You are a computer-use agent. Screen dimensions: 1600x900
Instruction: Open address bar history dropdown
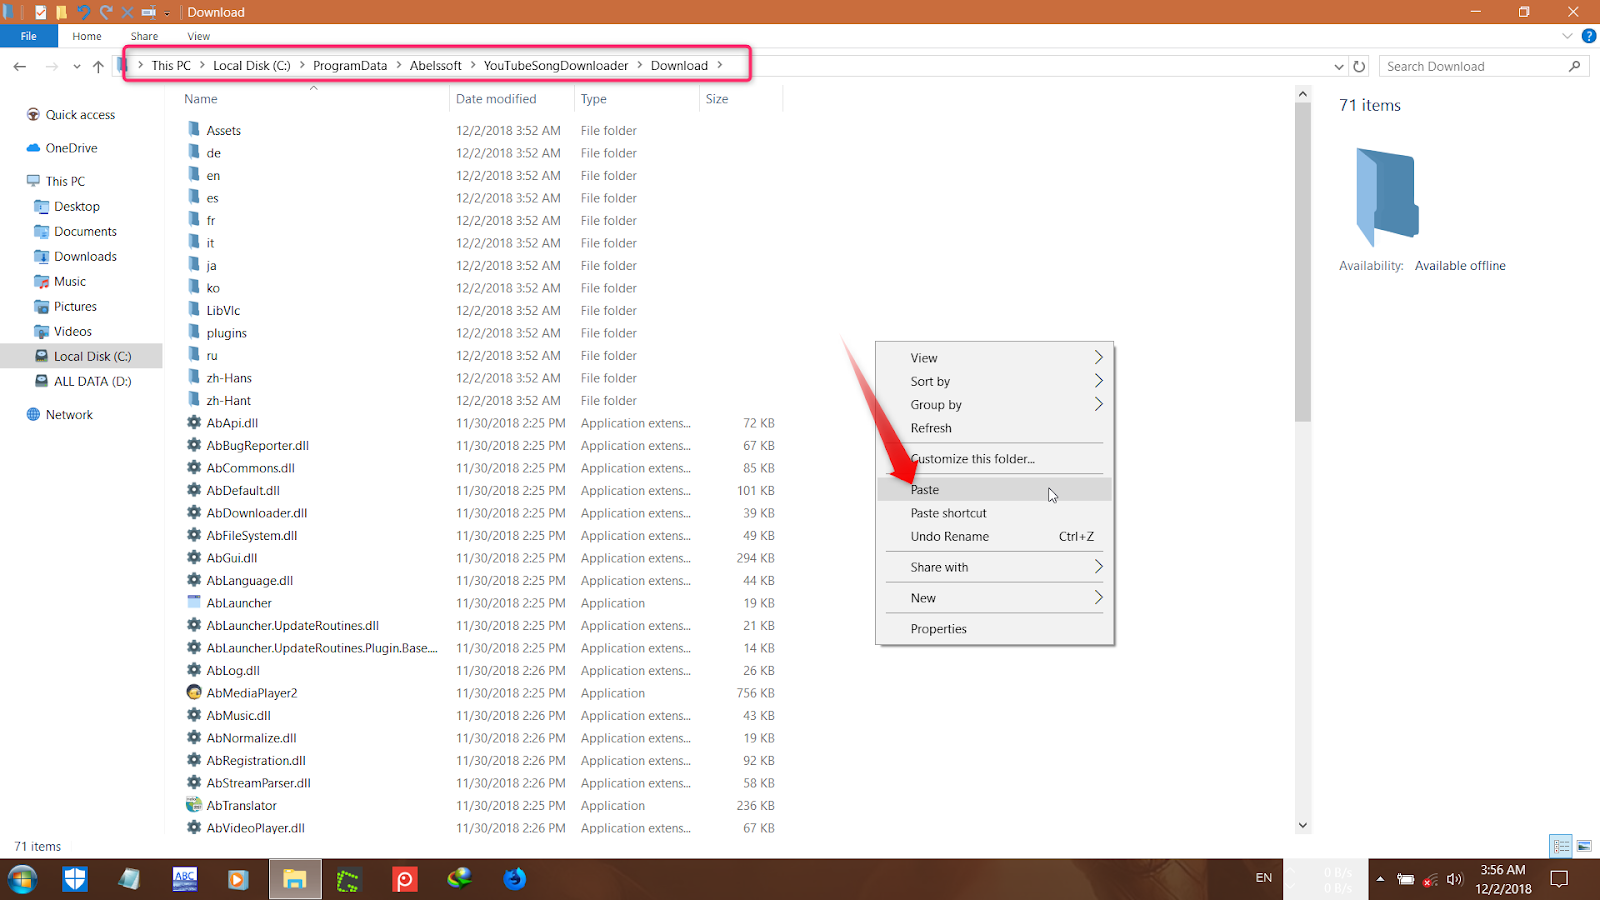click(1339, 67)
